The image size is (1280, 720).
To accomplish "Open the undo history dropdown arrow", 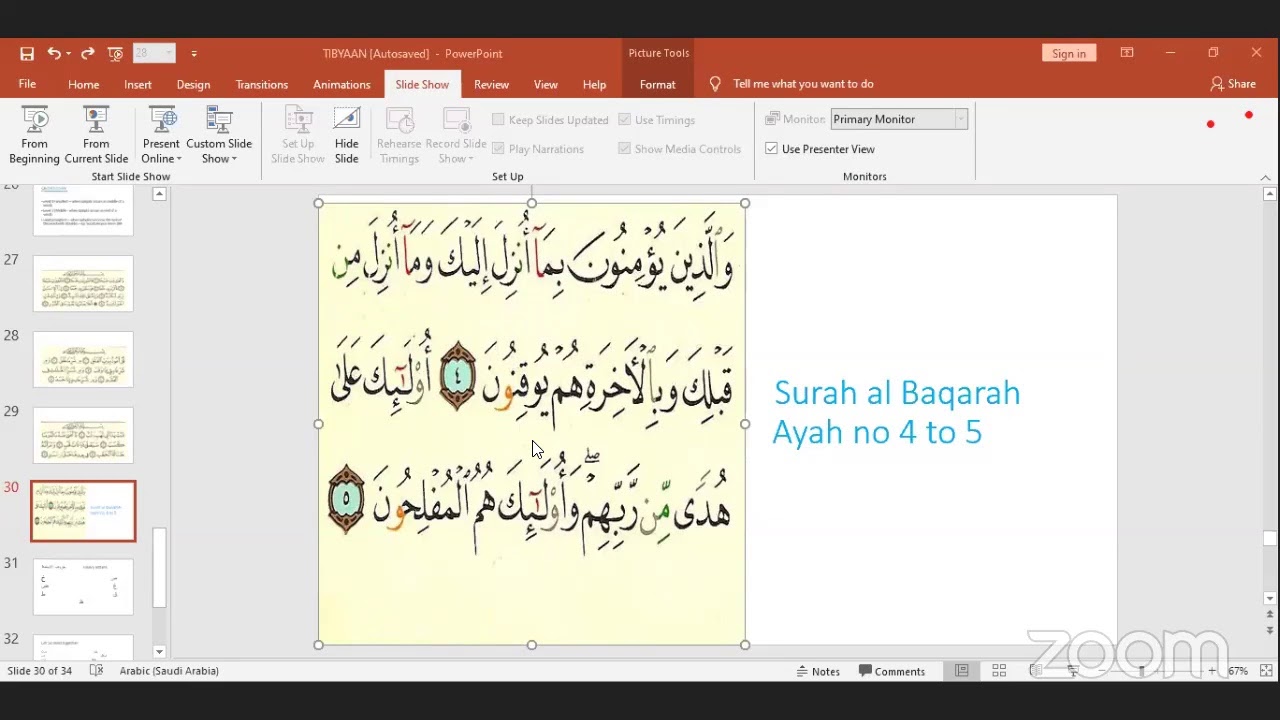I will (x=68, y=53).
